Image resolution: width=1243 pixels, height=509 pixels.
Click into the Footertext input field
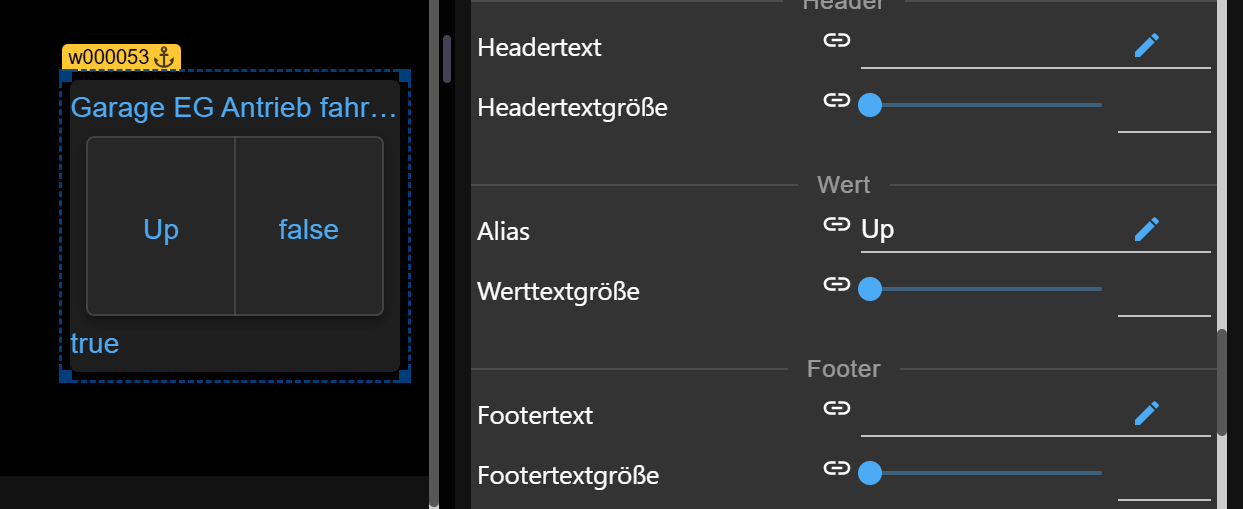[990, 415]
